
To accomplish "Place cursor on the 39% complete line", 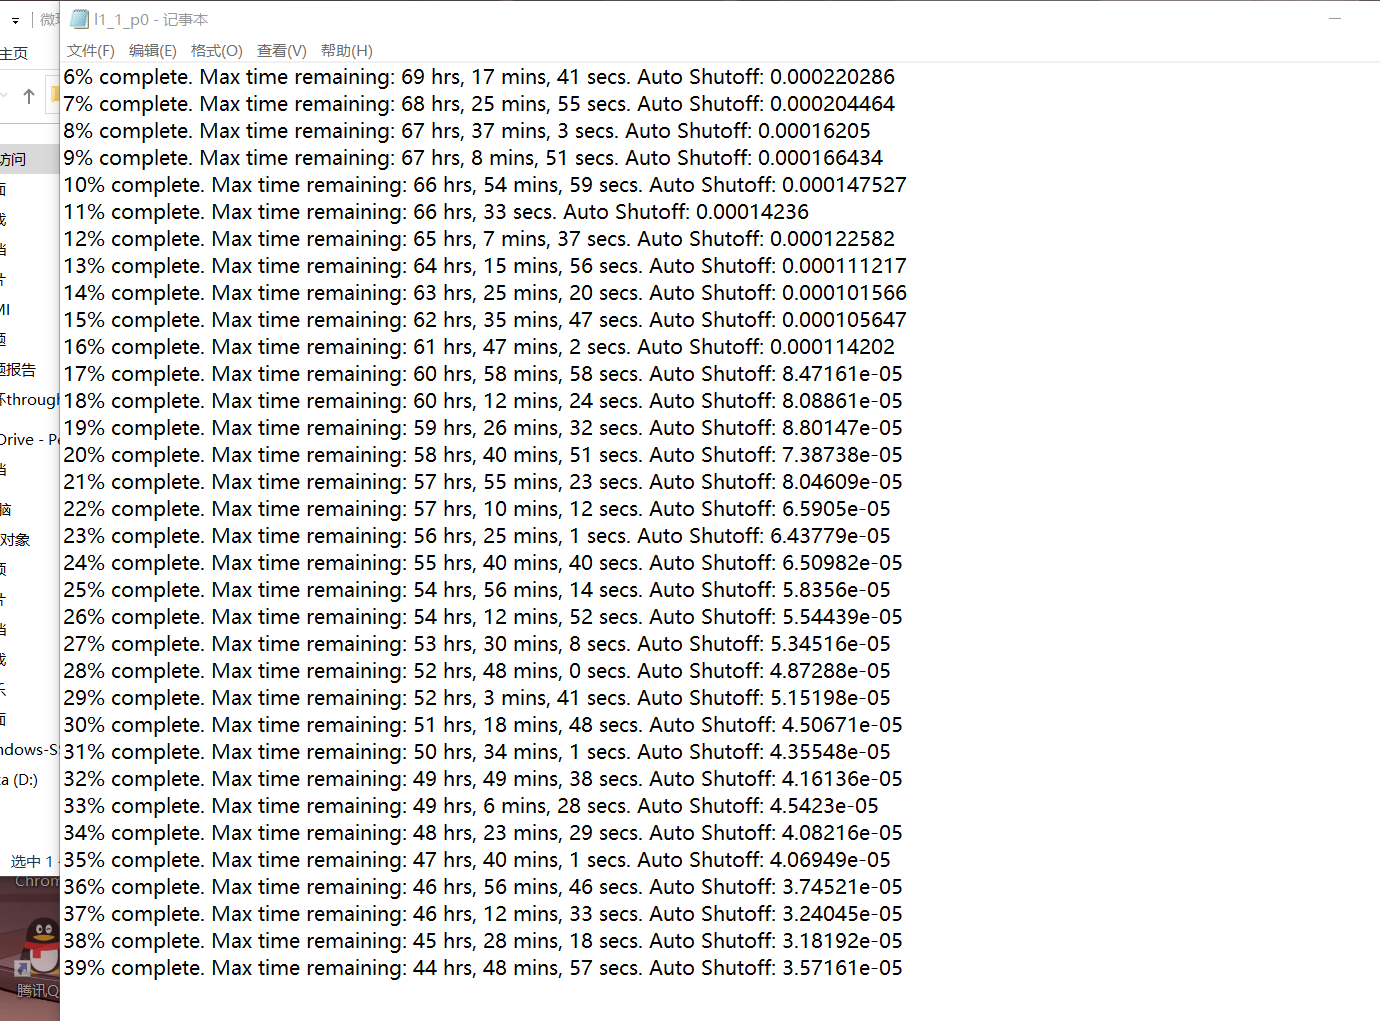I will tap(483, 968).
